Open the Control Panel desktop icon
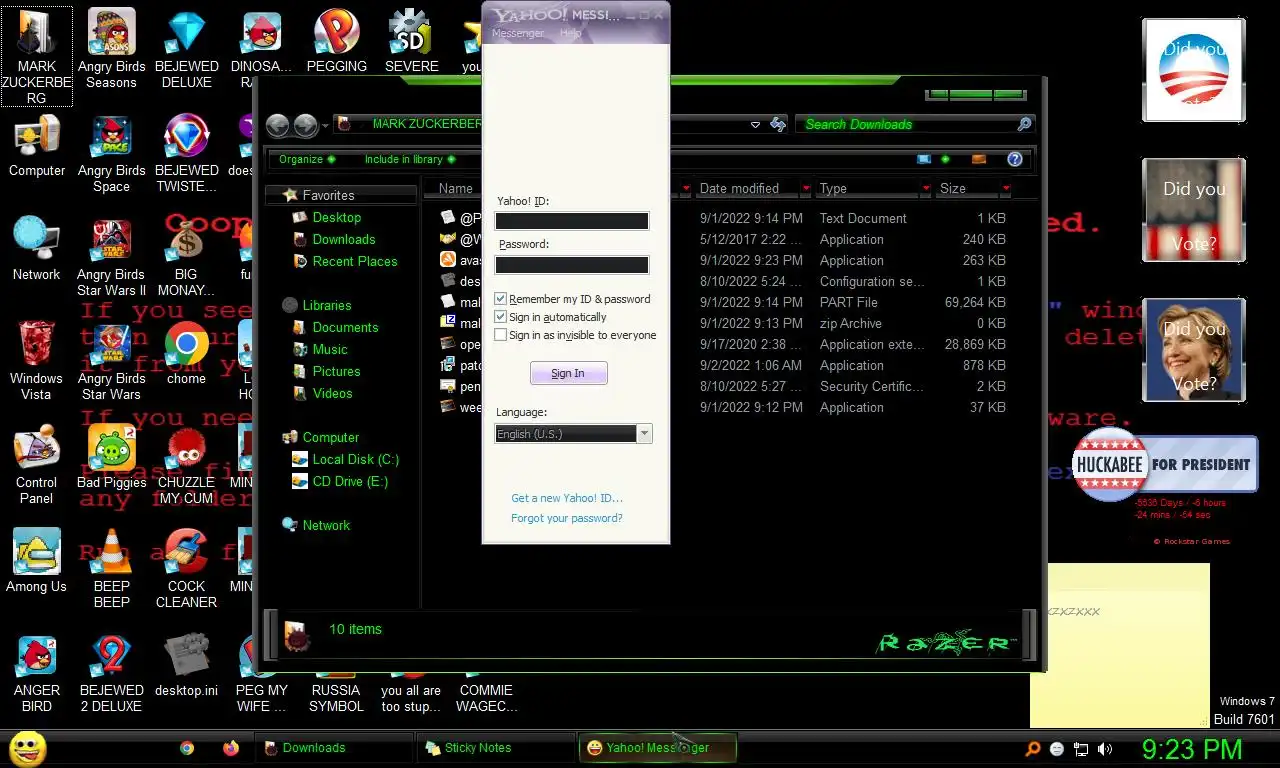Screen dimensions: 1280x768 pos(37,466)
